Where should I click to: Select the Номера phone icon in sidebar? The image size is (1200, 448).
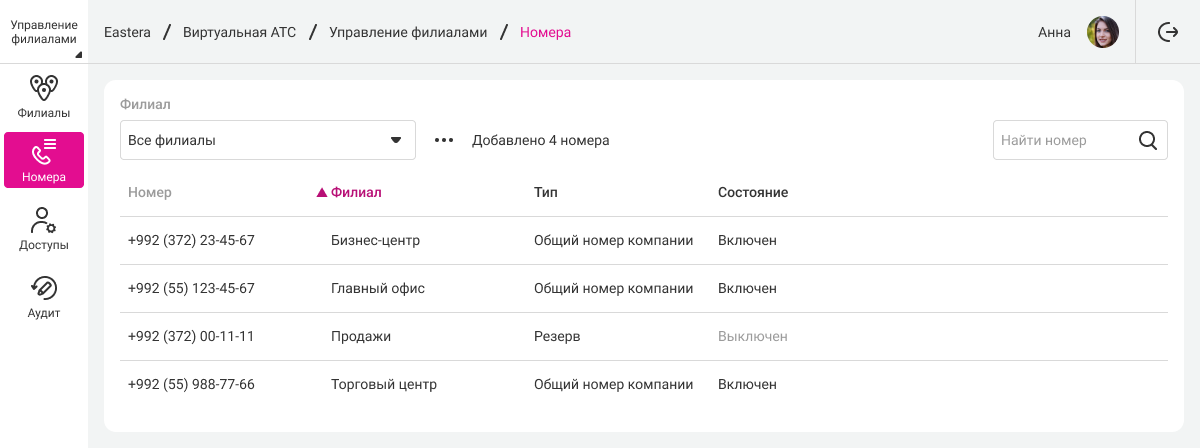point(44,152)
